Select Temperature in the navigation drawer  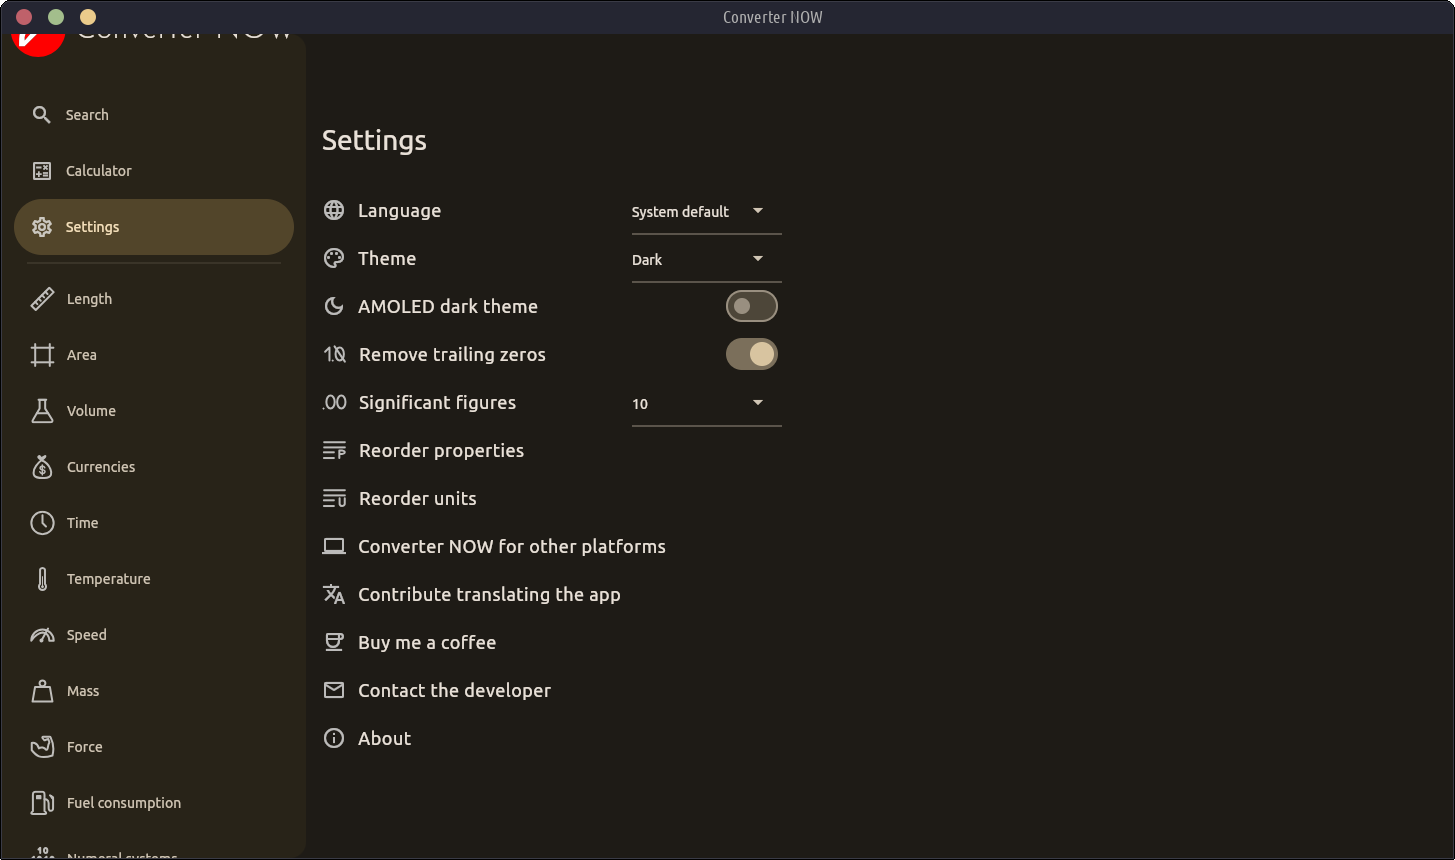point(154,579)
